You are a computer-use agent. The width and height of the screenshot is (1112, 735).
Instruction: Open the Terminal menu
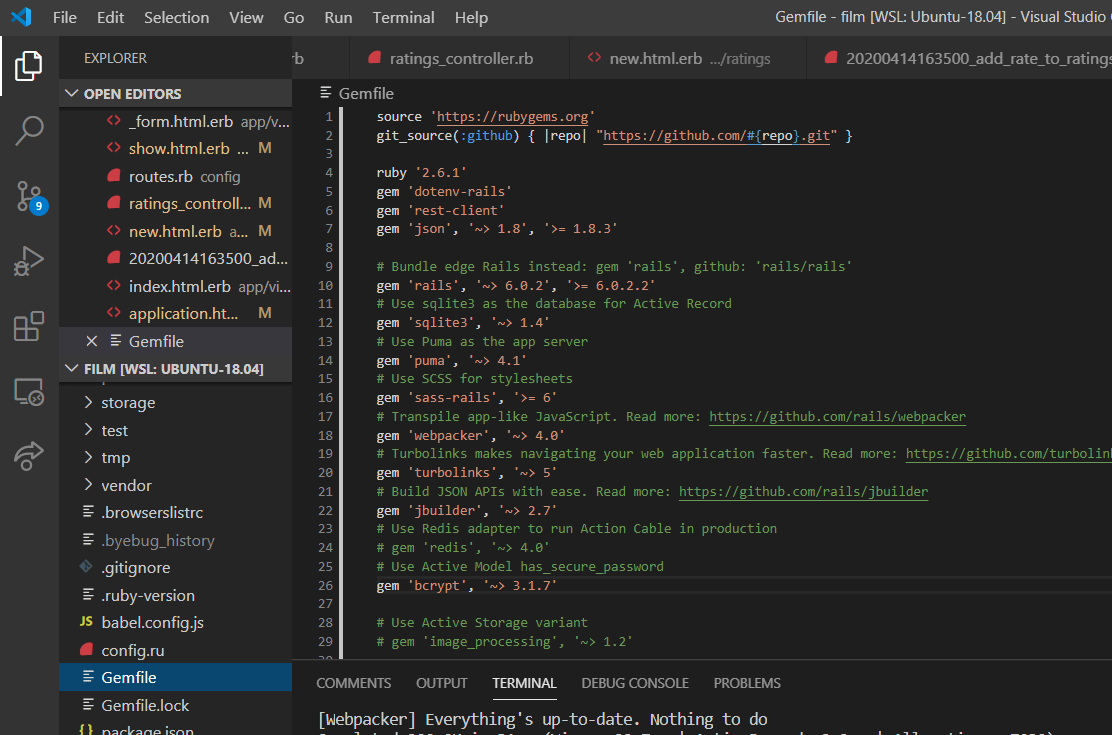[x=403, y=17]
